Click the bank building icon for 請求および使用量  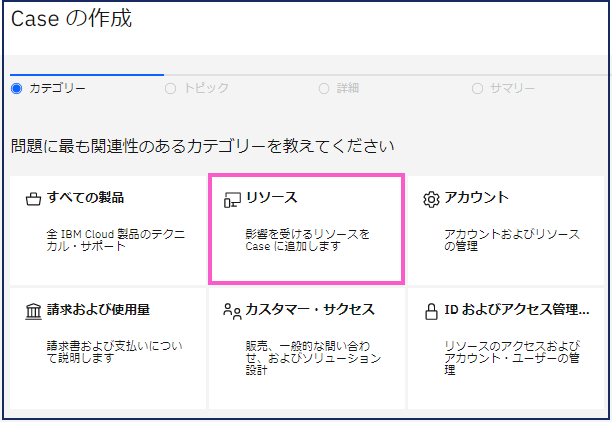click(33, 310)
